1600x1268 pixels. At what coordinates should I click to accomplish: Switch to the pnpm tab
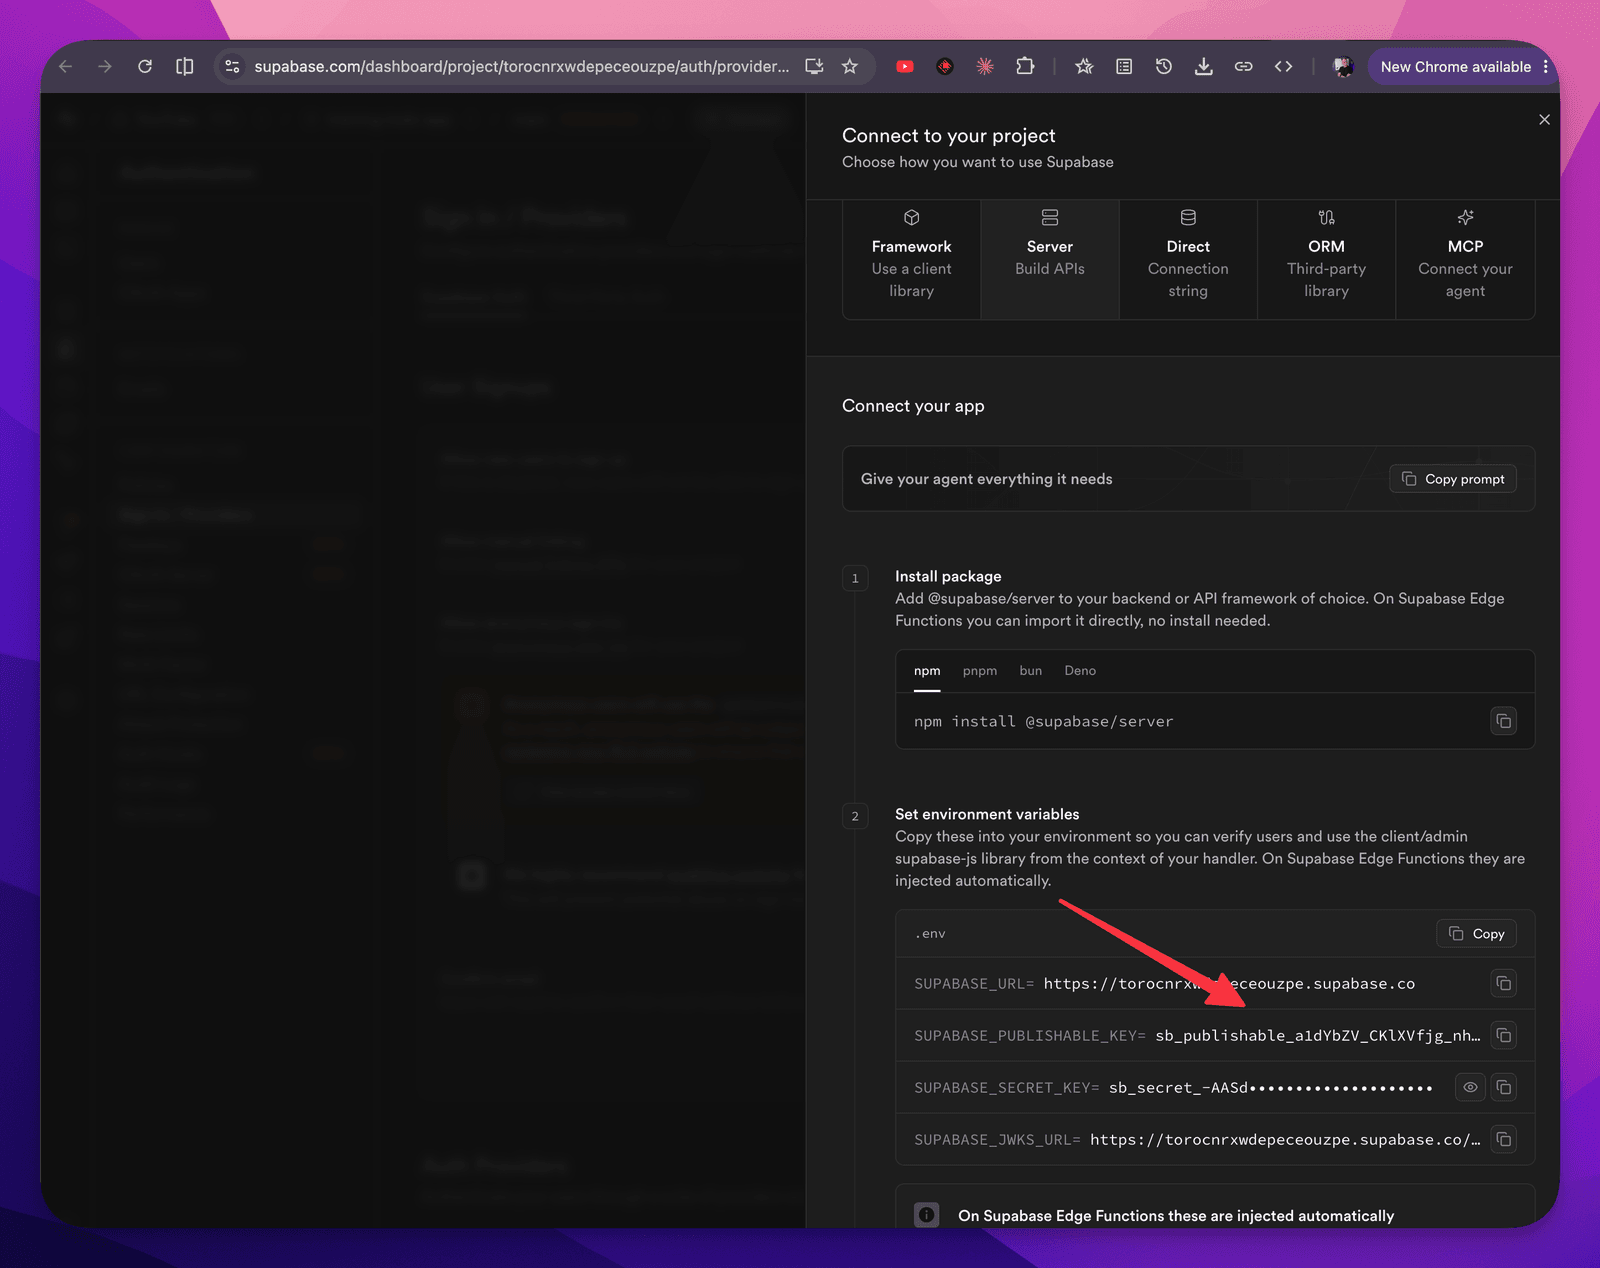(x=979, y=671)
